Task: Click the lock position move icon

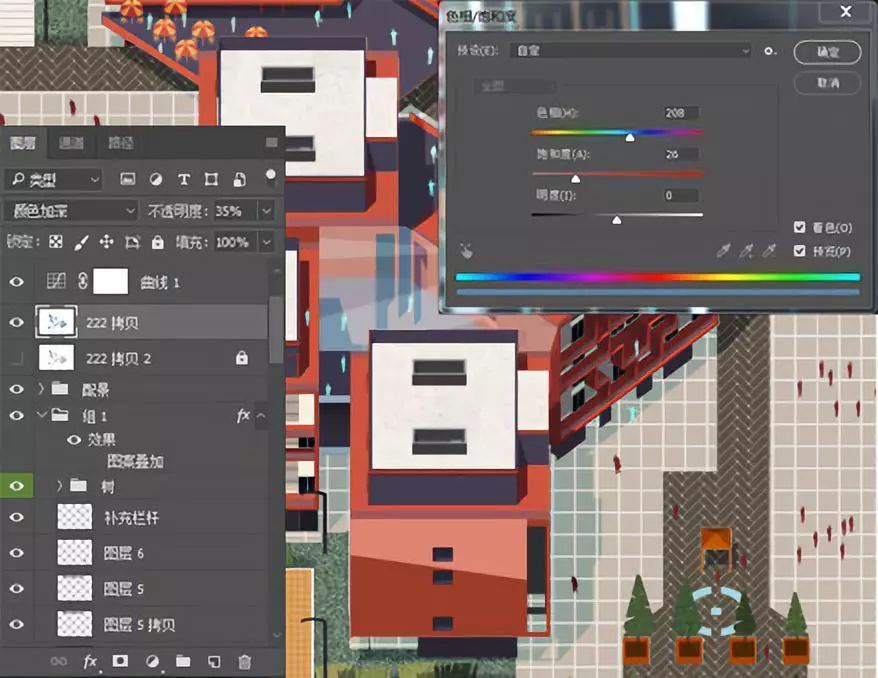Action: (107, 242)
